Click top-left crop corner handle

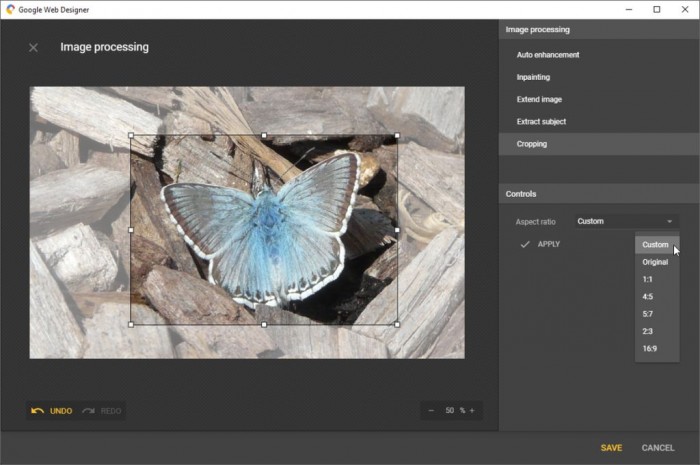tap(131, 136)
